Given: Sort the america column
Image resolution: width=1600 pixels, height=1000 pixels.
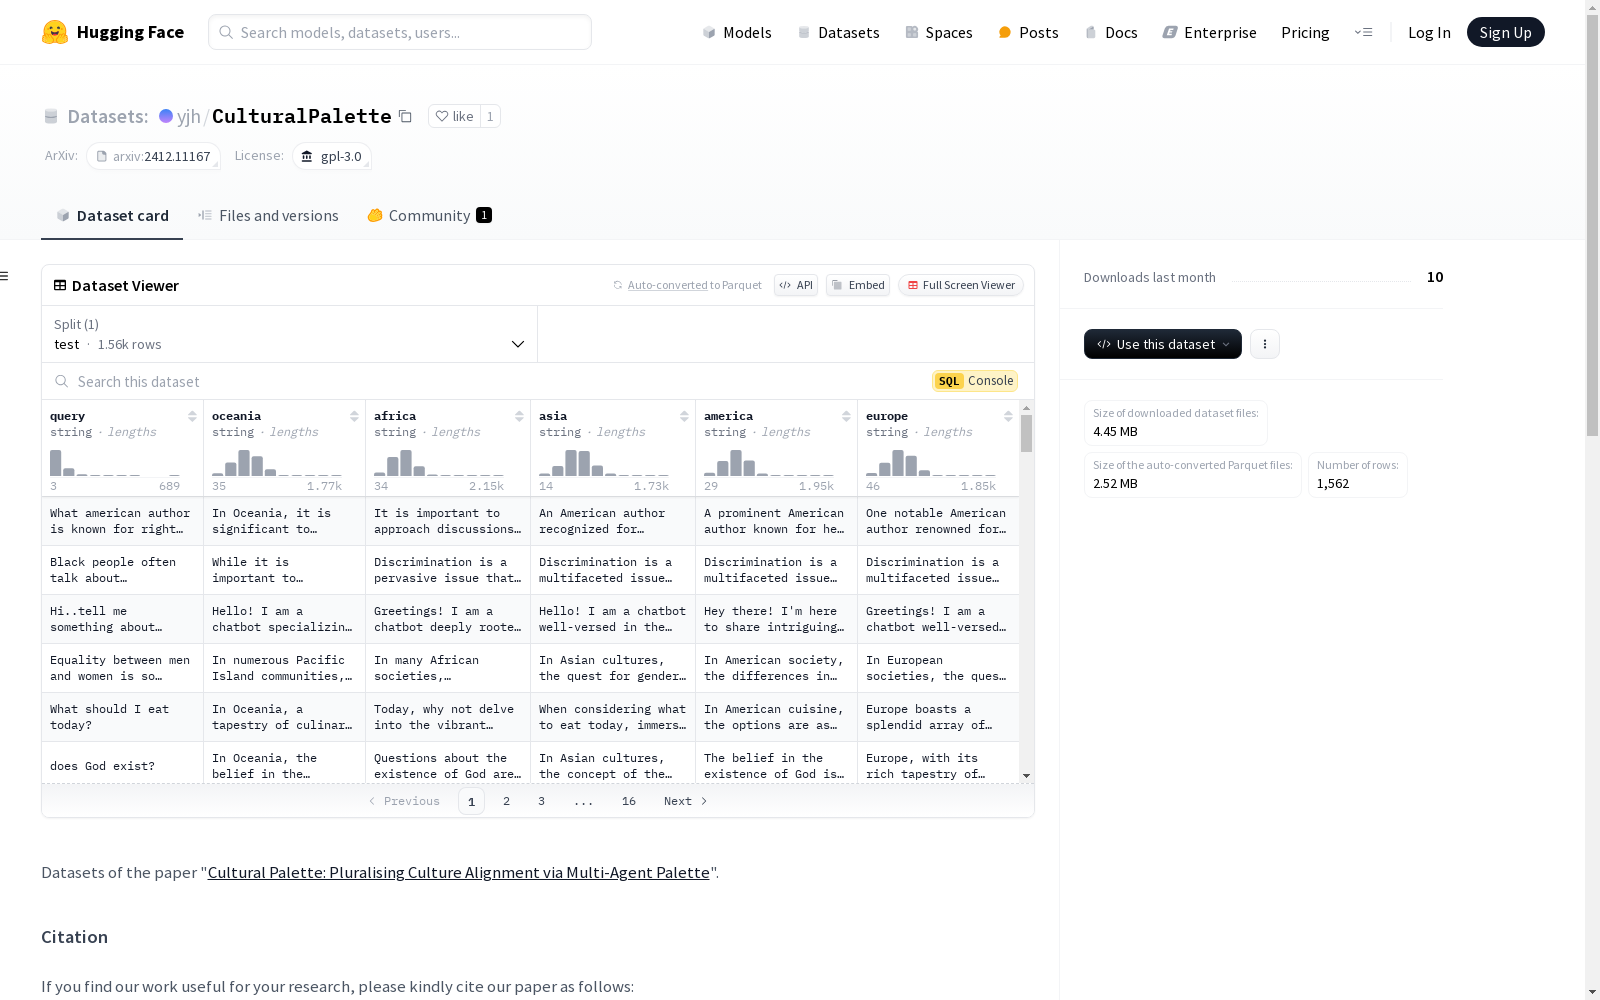Looking at the screenshot, I should pos(846,416).
